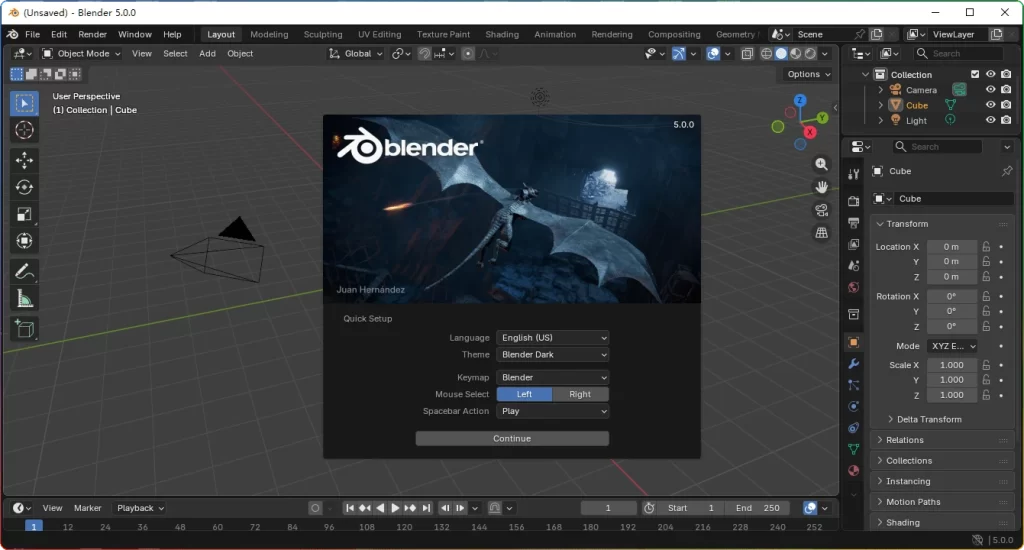Switch to the Sculpting workspace tab
This screenshot has width=1024, height=550.
pos(323,34)
